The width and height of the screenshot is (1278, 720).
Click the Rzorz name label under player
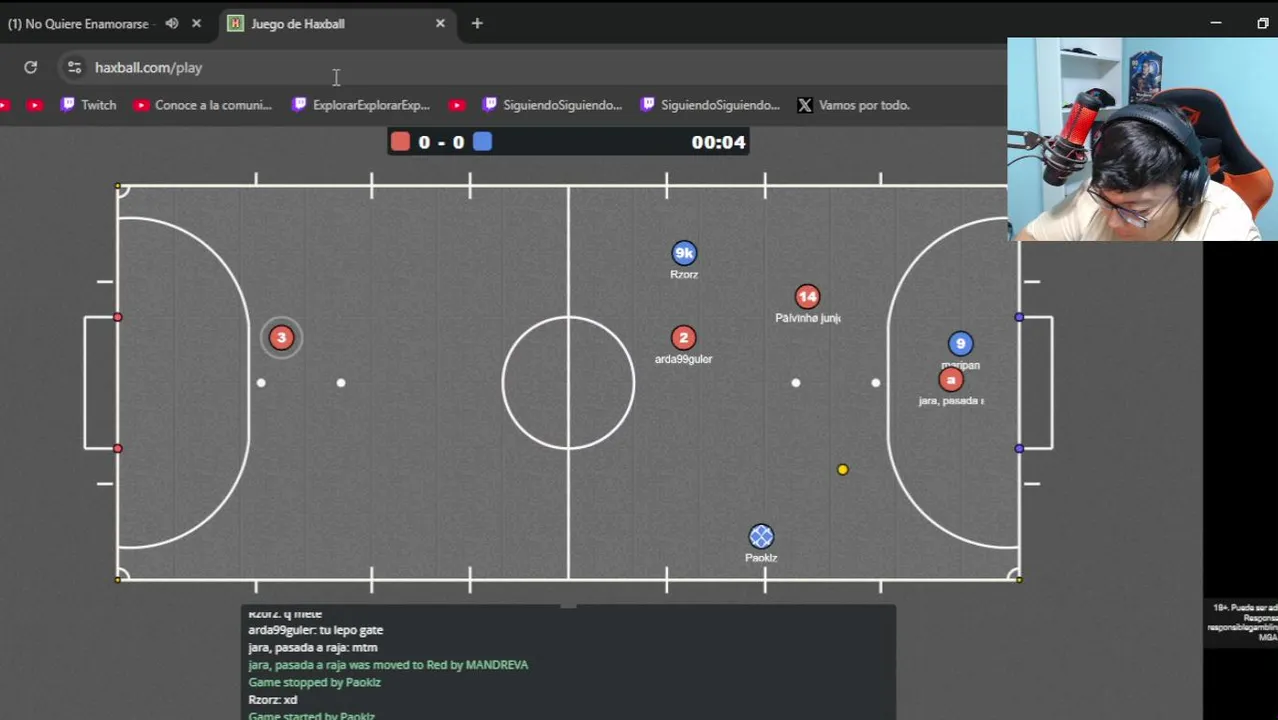[684, 274]
